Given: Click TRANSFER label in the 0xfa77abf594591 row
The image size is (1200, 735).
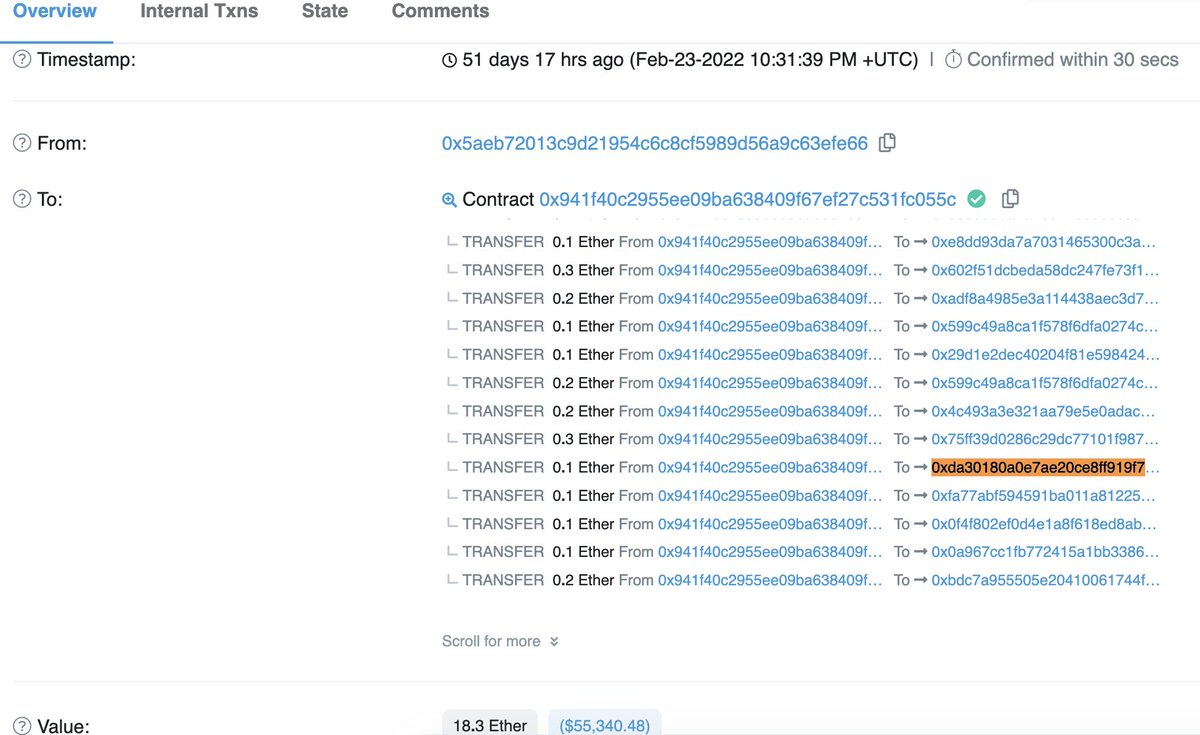Looking at the screenshot, I should [503, 495].
